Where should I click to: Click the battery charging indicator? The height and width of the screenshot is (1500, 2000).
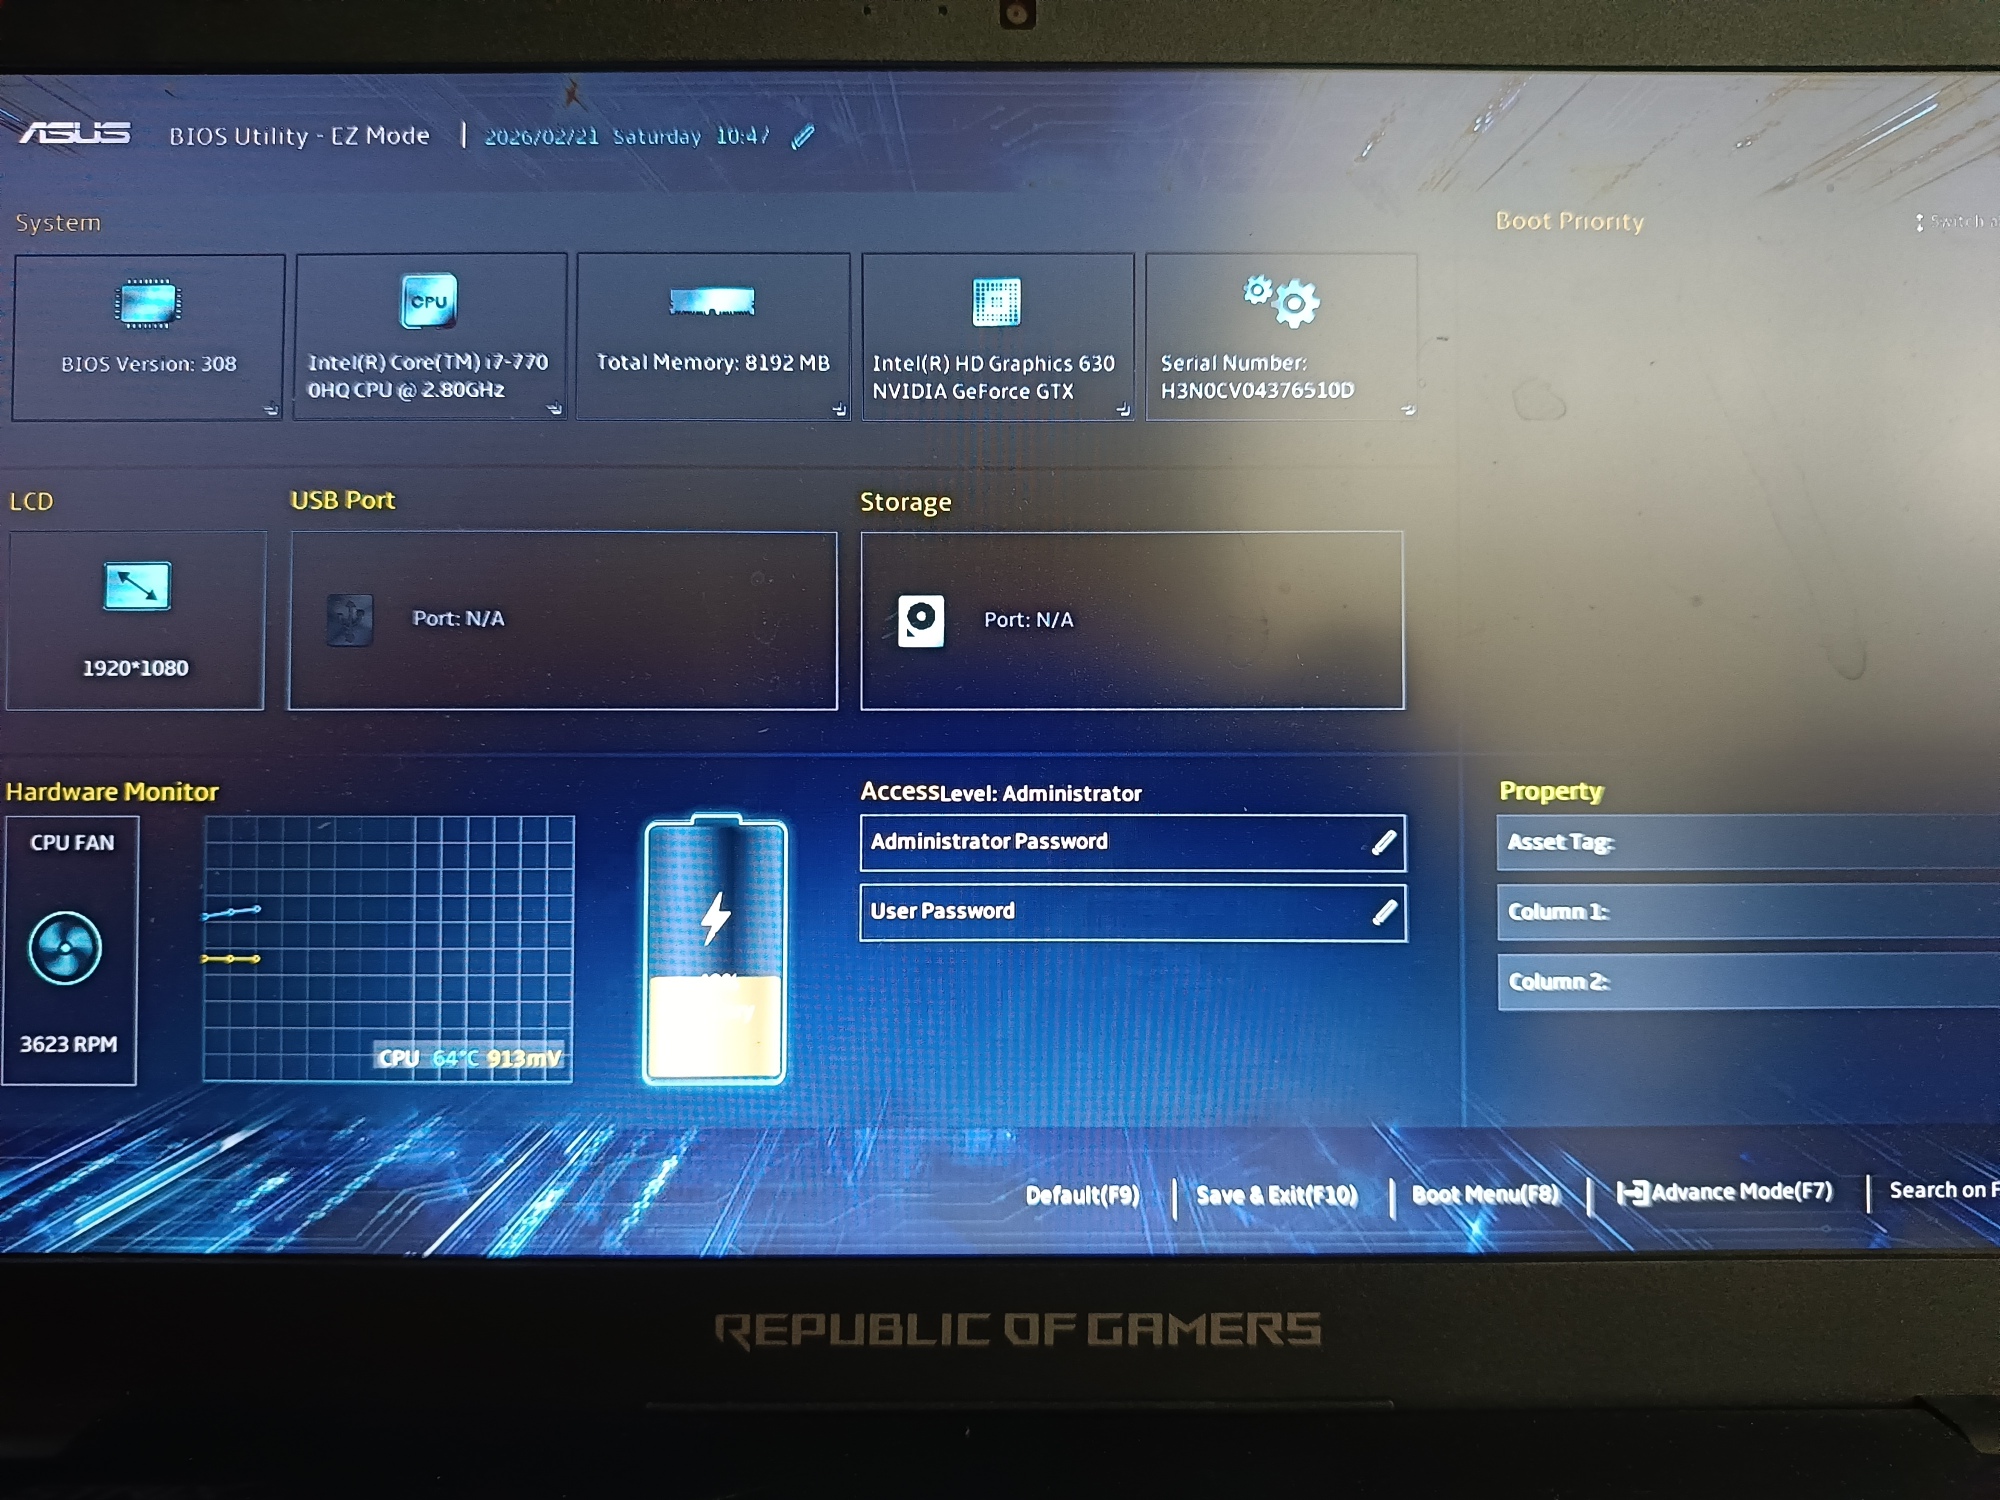click(715, 950)
